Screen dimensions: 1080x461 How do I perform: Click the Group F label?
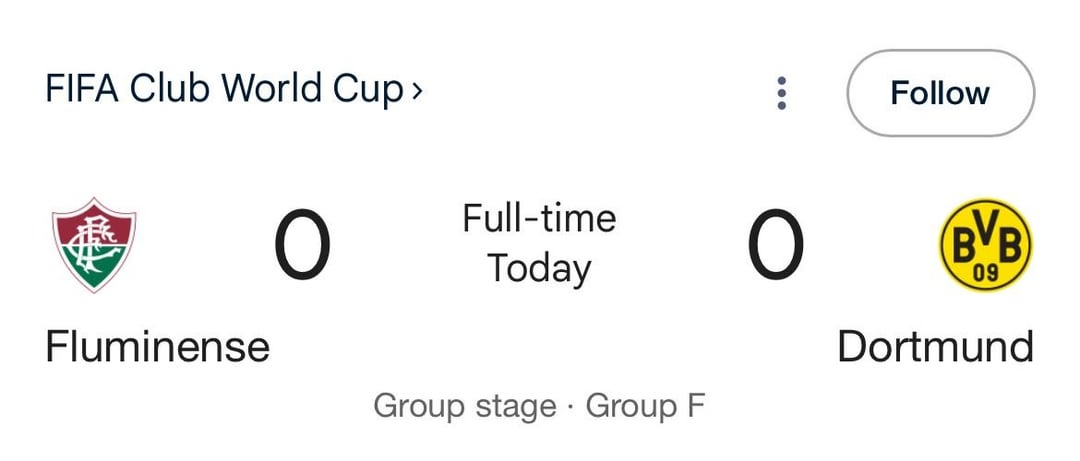tap(645, 407)
